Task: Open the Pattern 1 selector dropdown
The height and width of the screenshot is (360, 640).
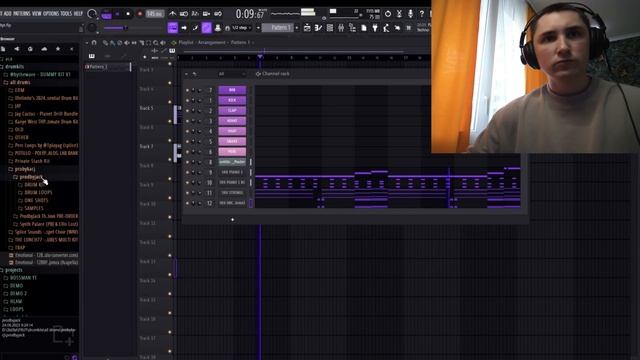Action: pyautogui.click(x=278, y=28)
